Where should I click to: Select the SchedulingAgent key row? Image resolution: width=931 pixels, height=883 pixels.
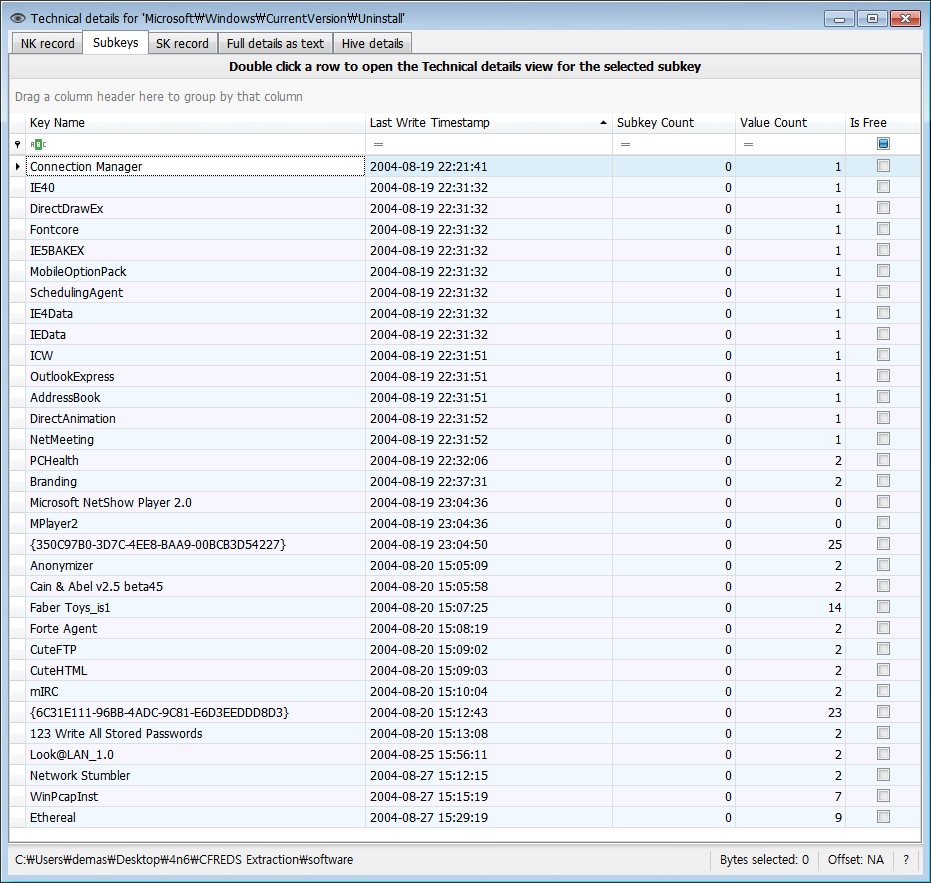tap(465, 293)
